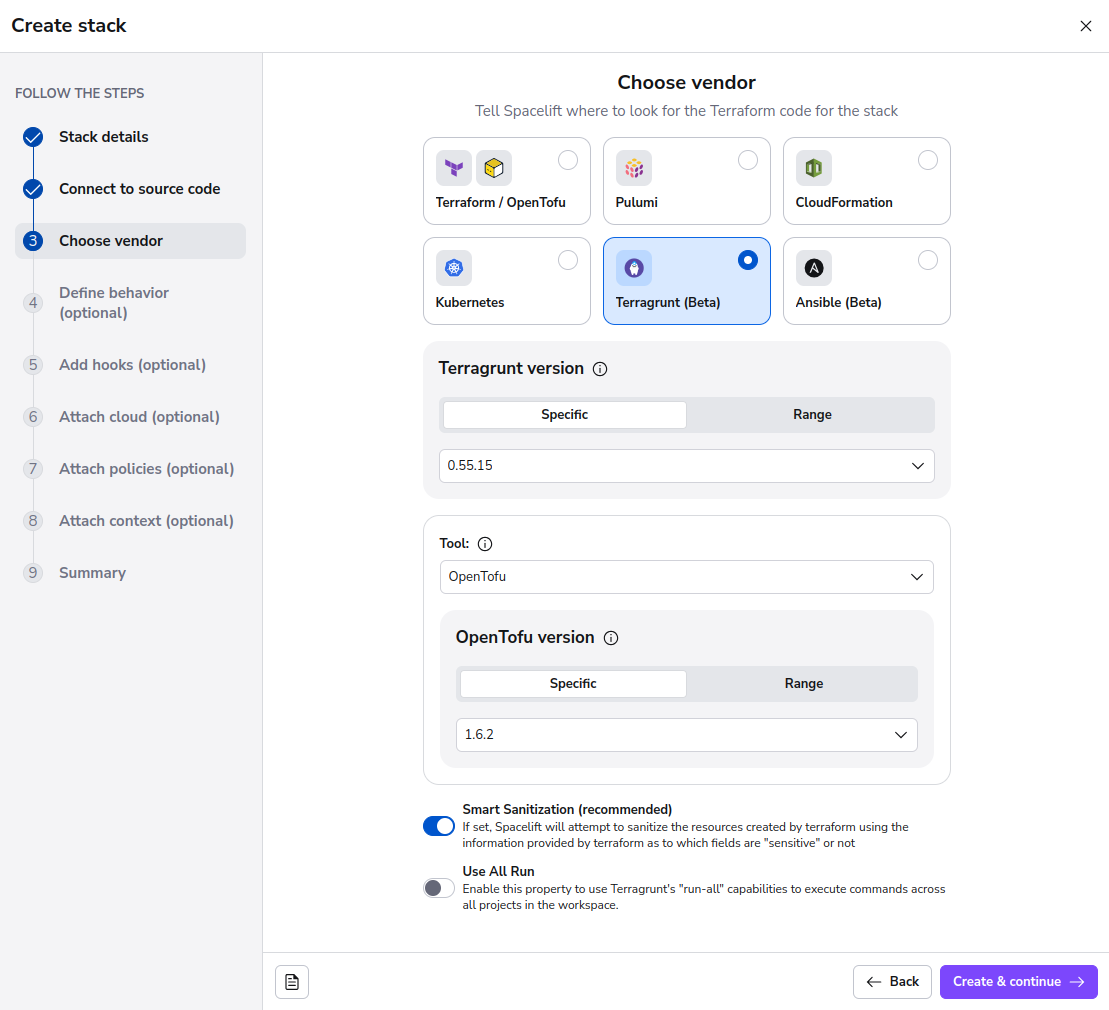
Task: Select the Pulumi vendor icon
Action: pos(634,168)
